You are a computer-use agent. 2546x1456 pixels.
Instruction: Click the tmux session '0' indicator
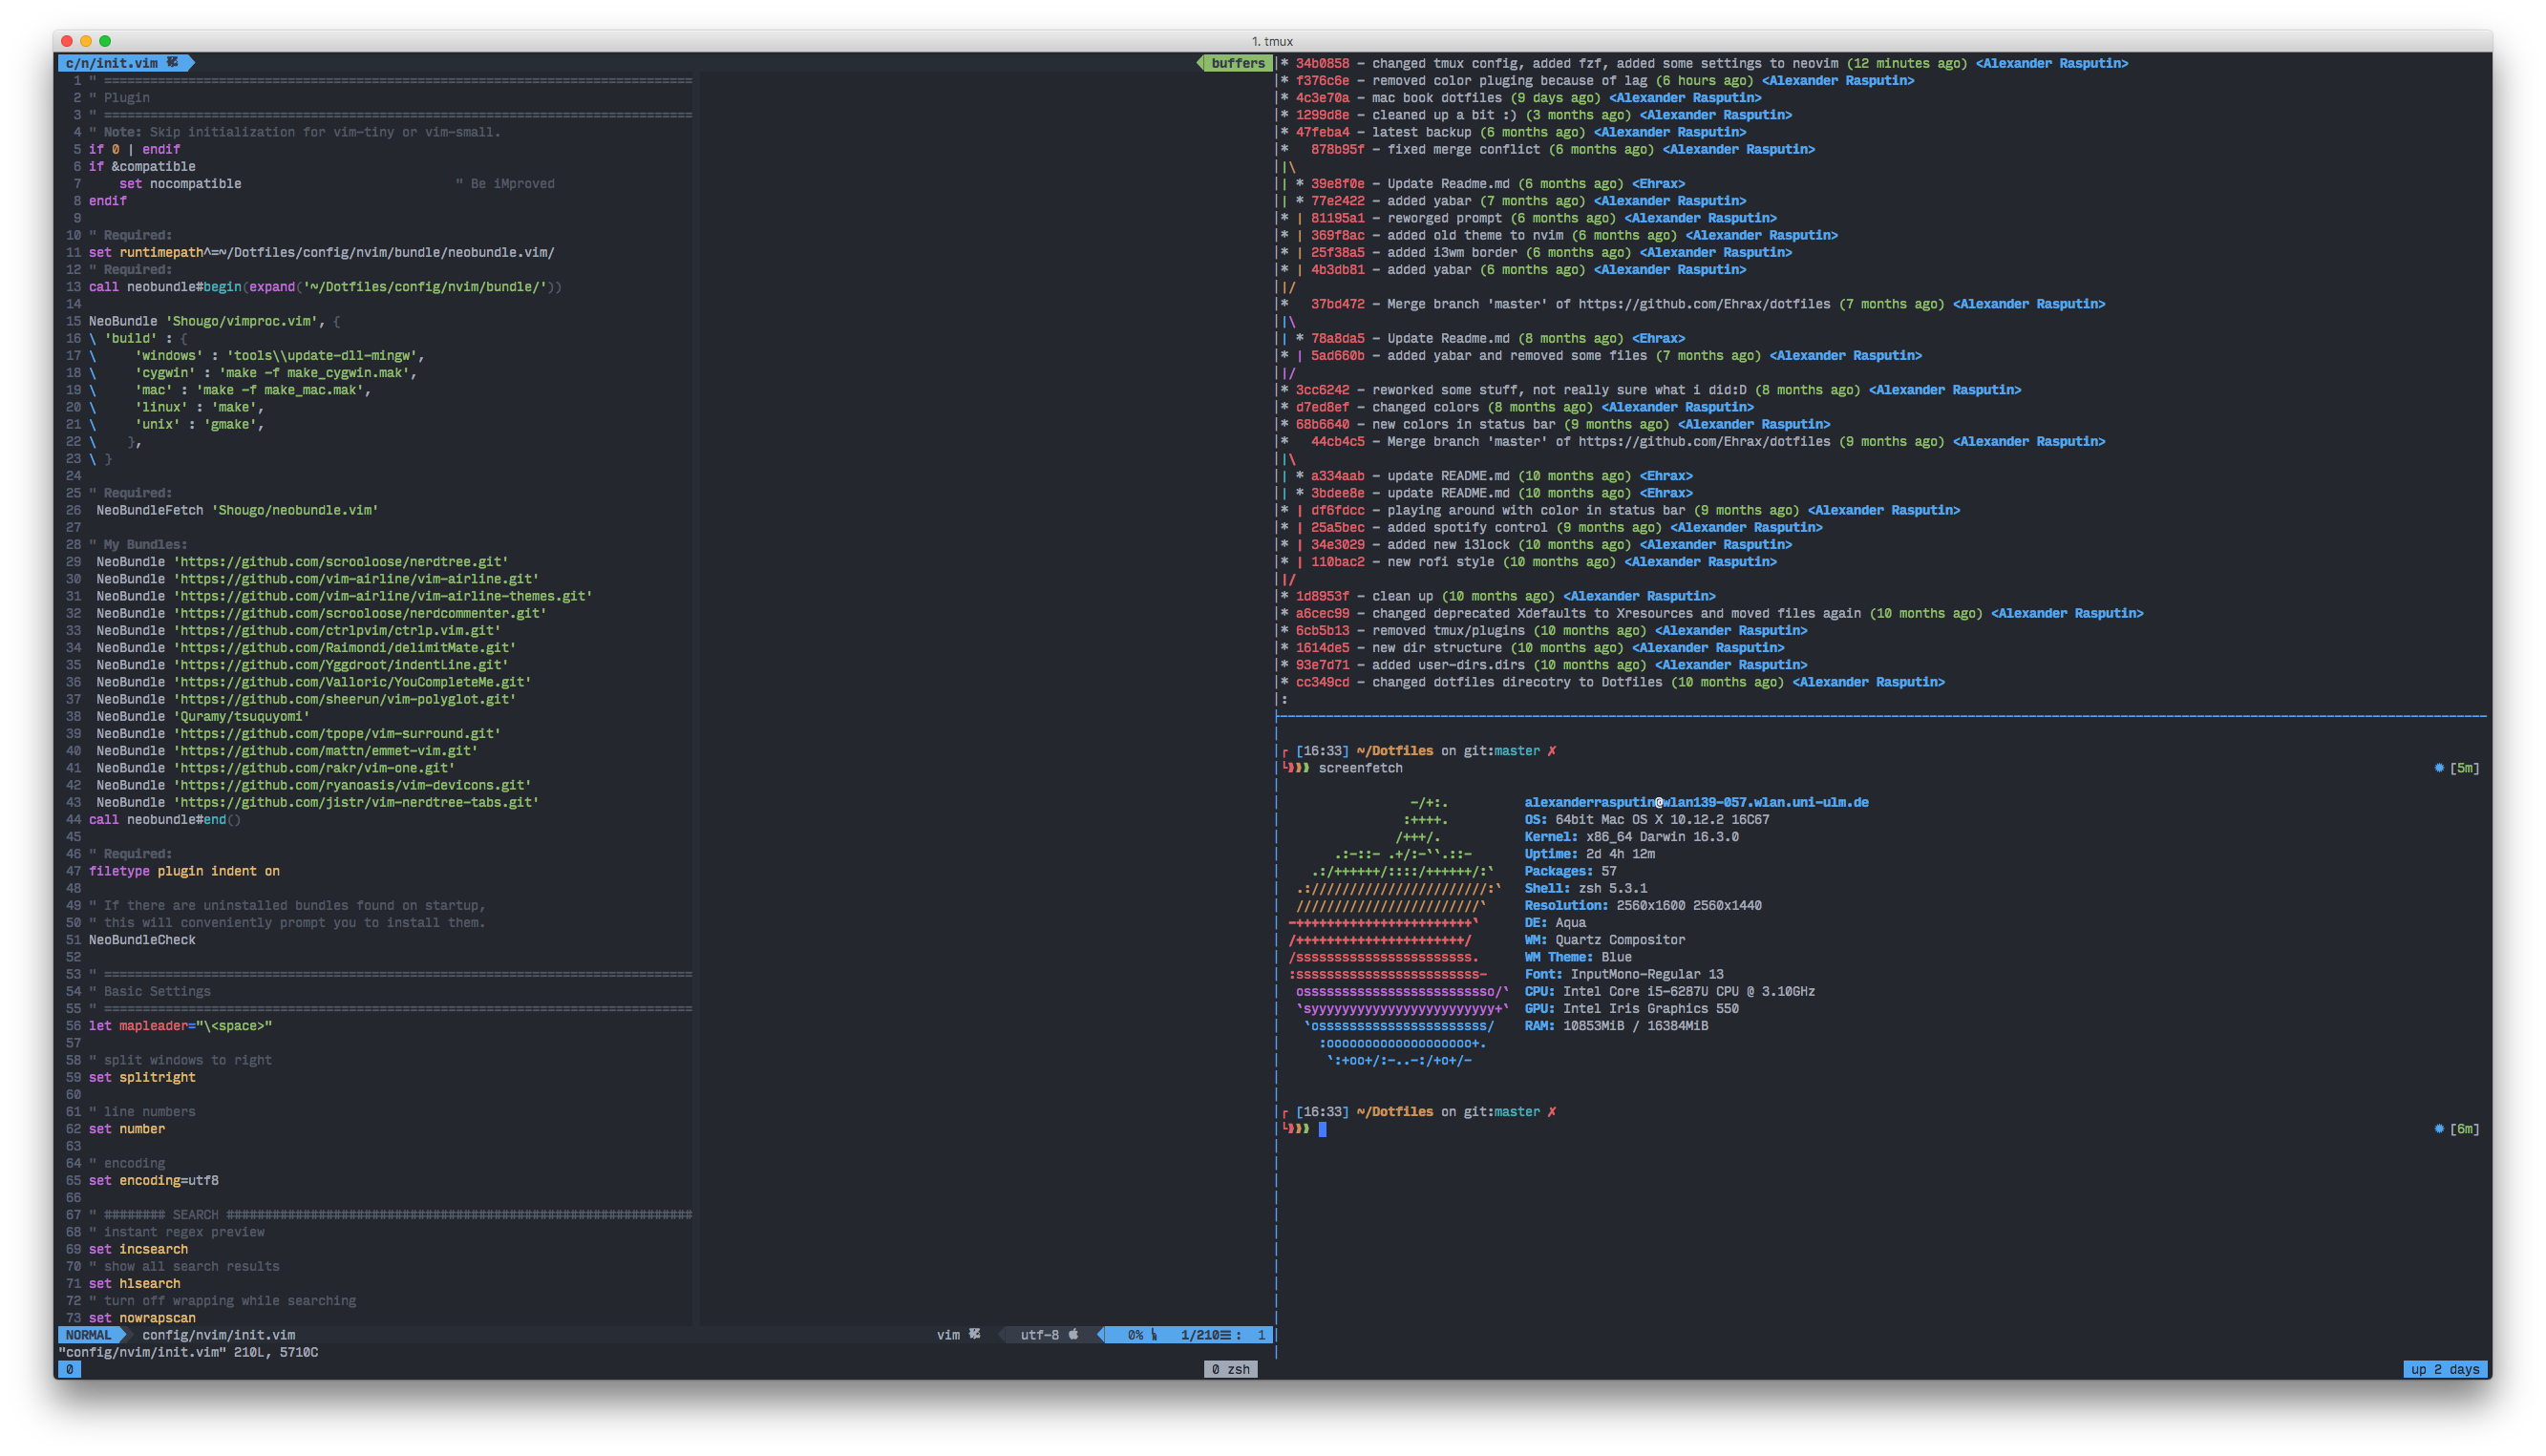pyautogui.click(x=69, y=1369)
